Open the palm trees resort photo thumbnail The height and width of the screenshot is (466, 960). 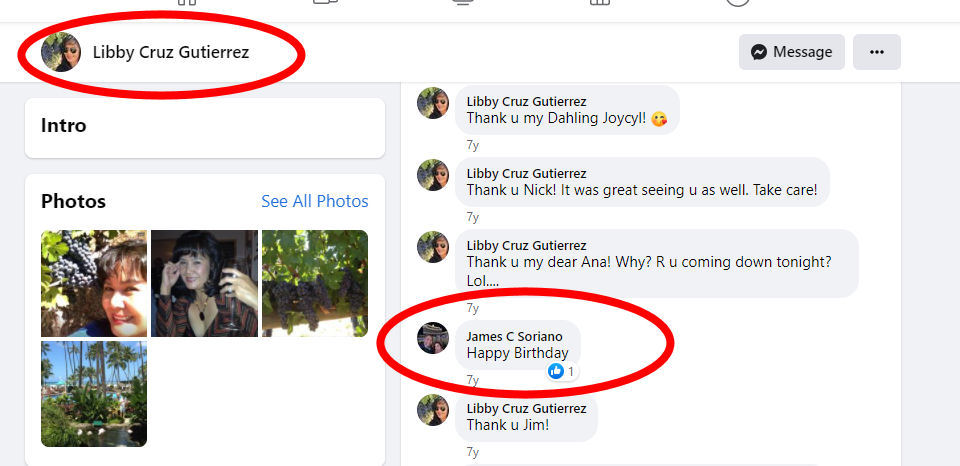coord(94,393)
